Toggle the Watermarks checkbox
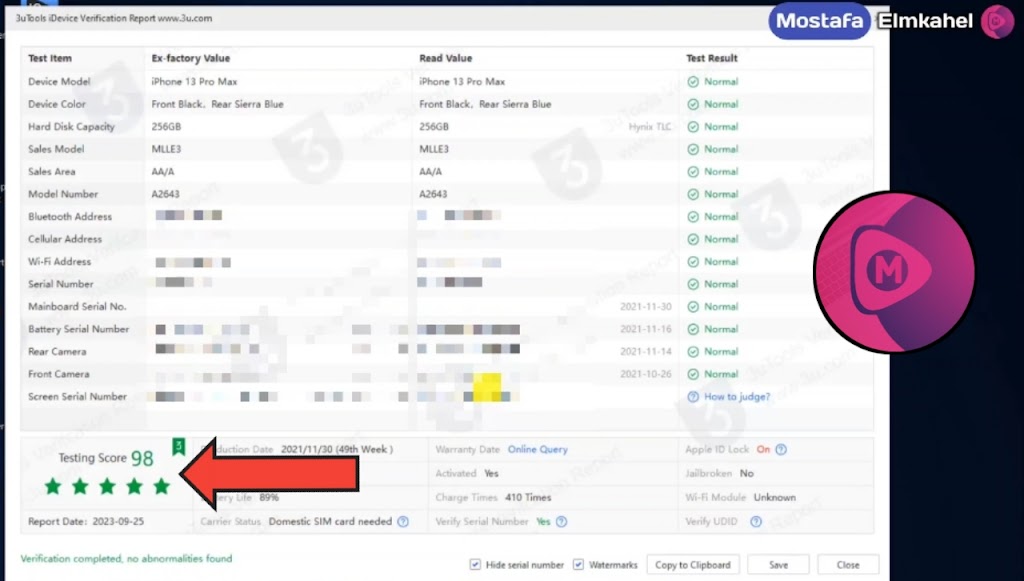Viewport: 1024px width, 581px height. tap(578, 565)
